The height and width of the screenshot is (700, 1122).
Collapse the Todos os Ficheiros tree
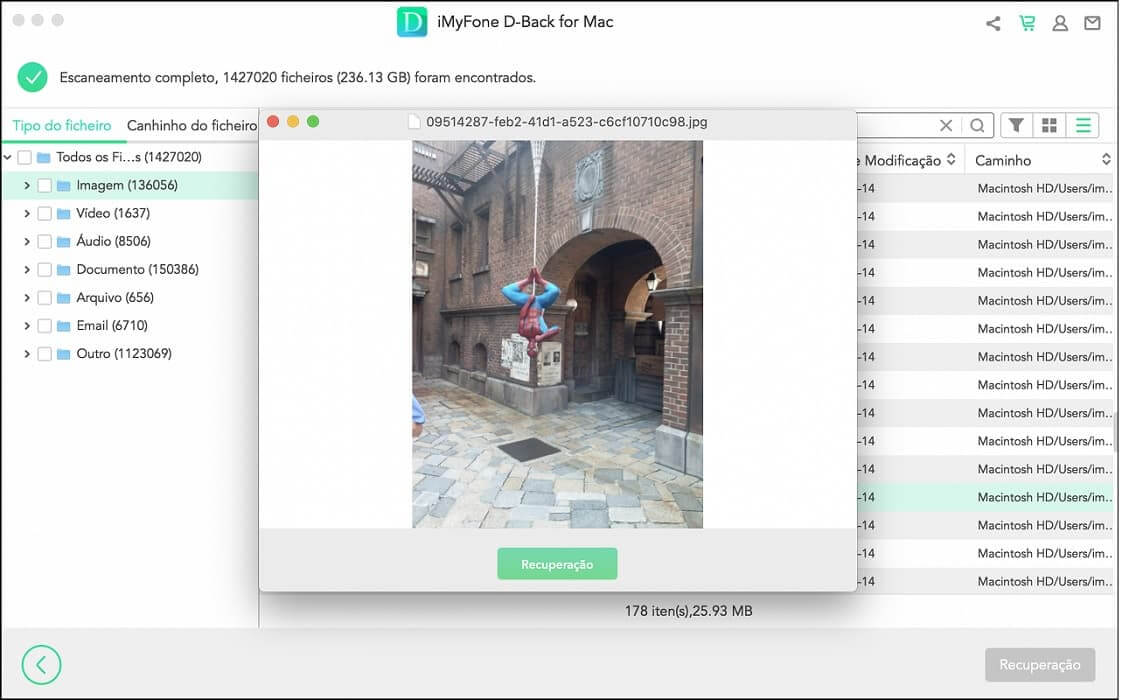[7, 157]
